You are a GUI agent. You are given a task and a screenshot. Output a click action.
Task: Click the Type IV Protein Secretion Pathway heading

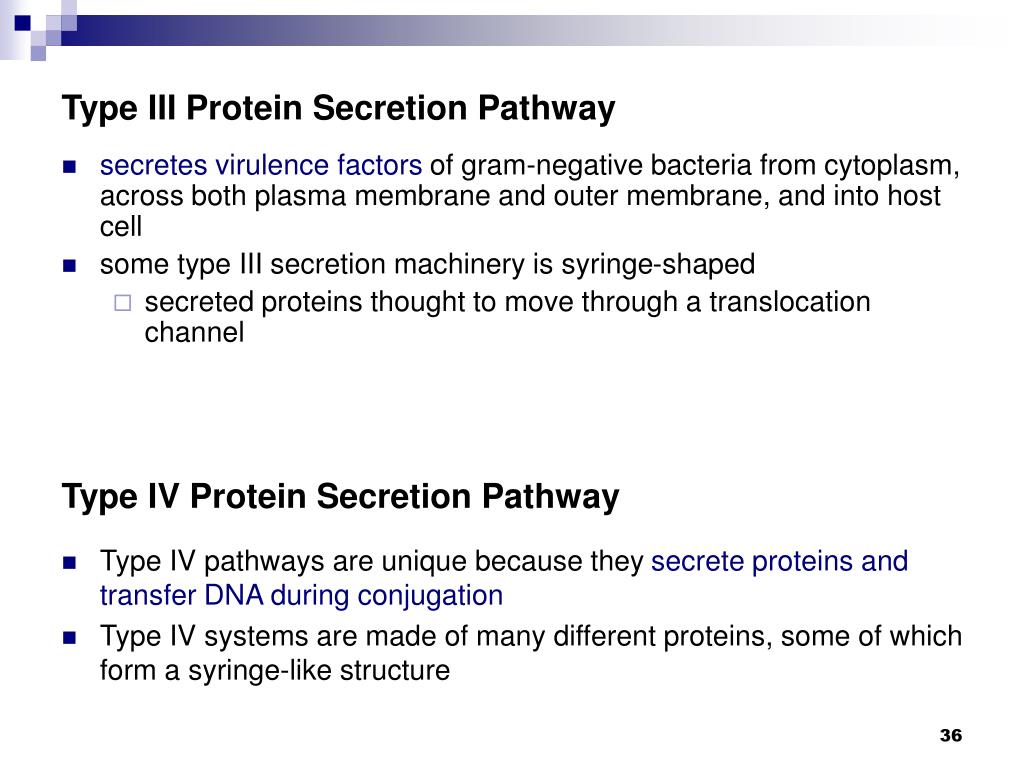[340, 496]
